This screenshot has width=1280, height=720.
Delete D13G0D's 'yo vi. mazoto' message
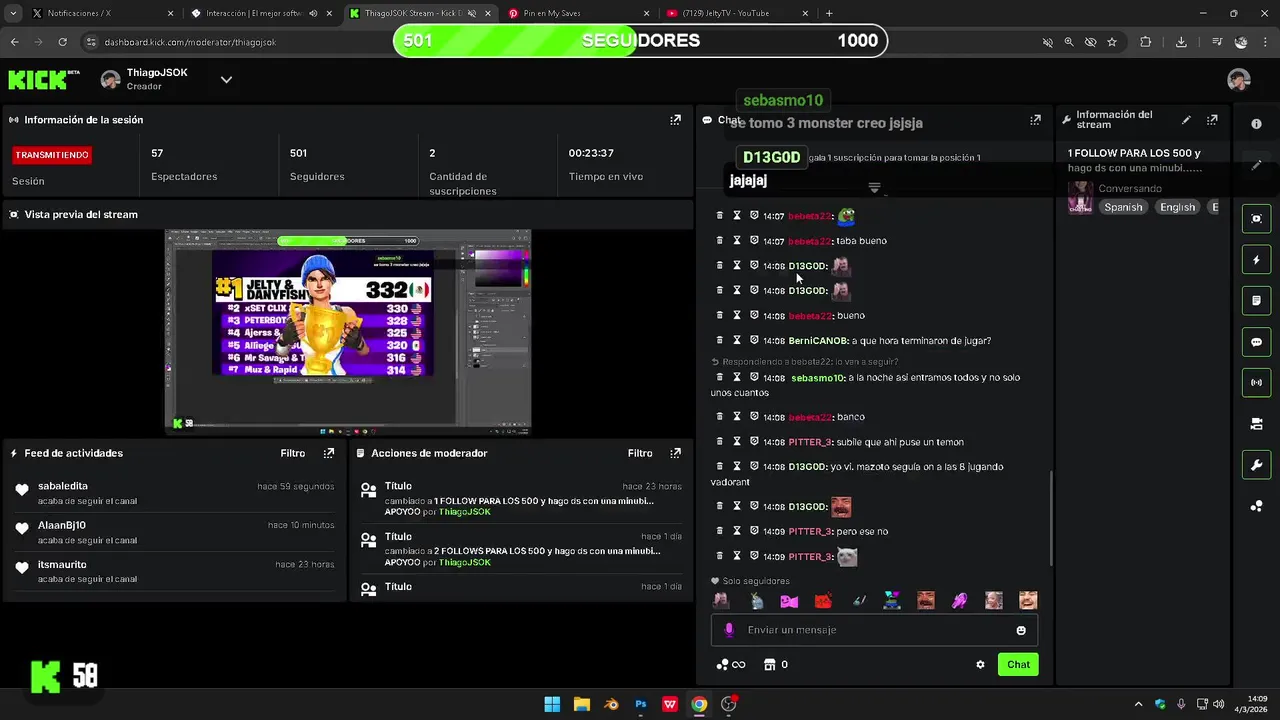click(x=719, y=466)
